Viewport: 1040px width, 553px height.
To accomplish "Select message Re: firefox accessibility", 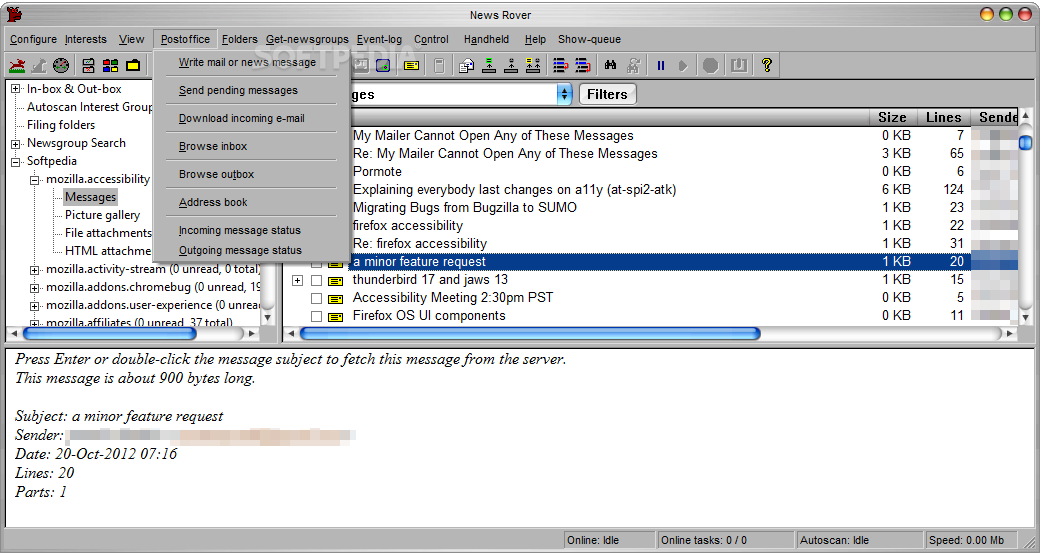I will pos(419,243).
